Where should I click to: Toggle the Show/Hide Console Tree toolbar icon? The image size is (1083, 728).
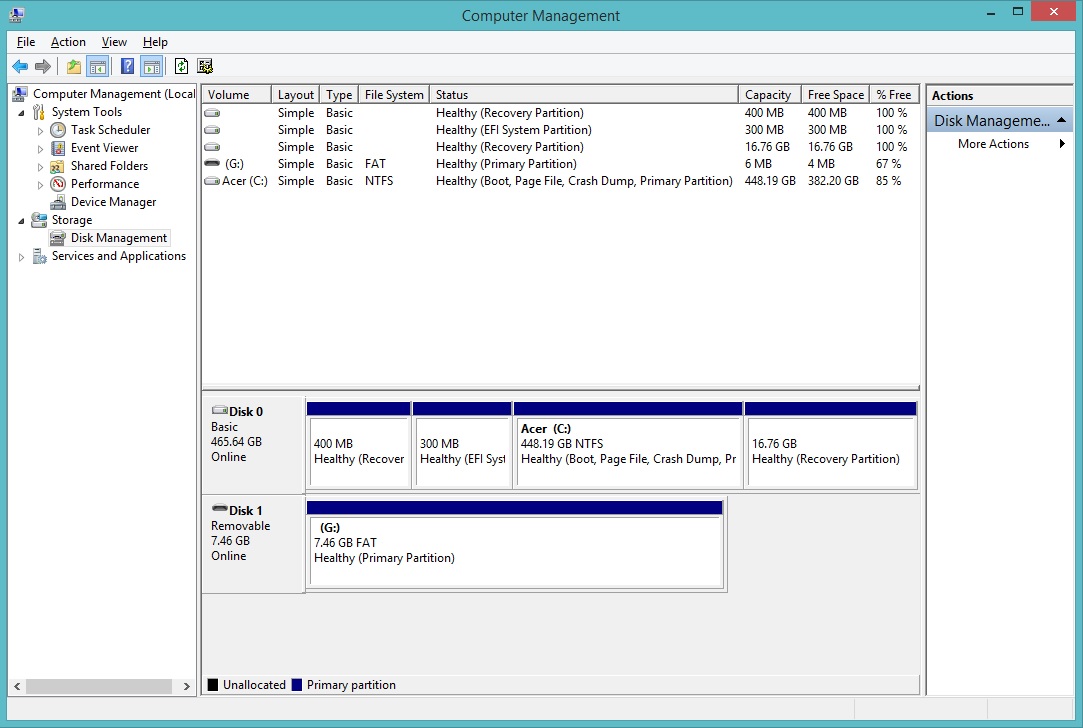click(97, 66)
